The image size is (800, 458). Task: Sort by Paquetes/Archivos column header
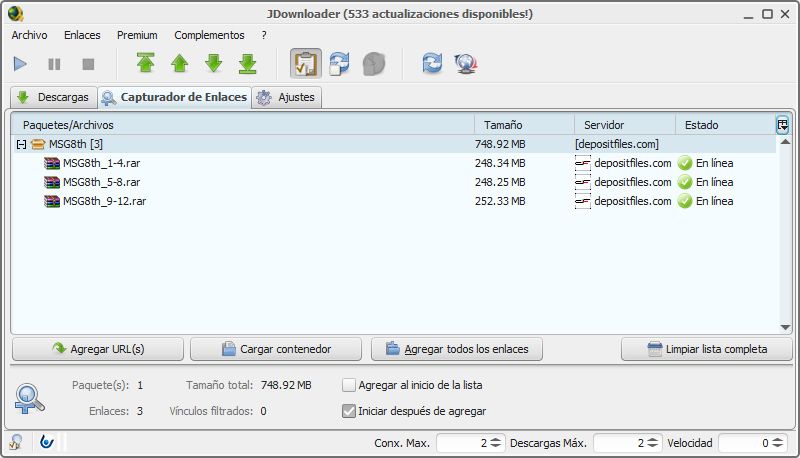(243, 125)
